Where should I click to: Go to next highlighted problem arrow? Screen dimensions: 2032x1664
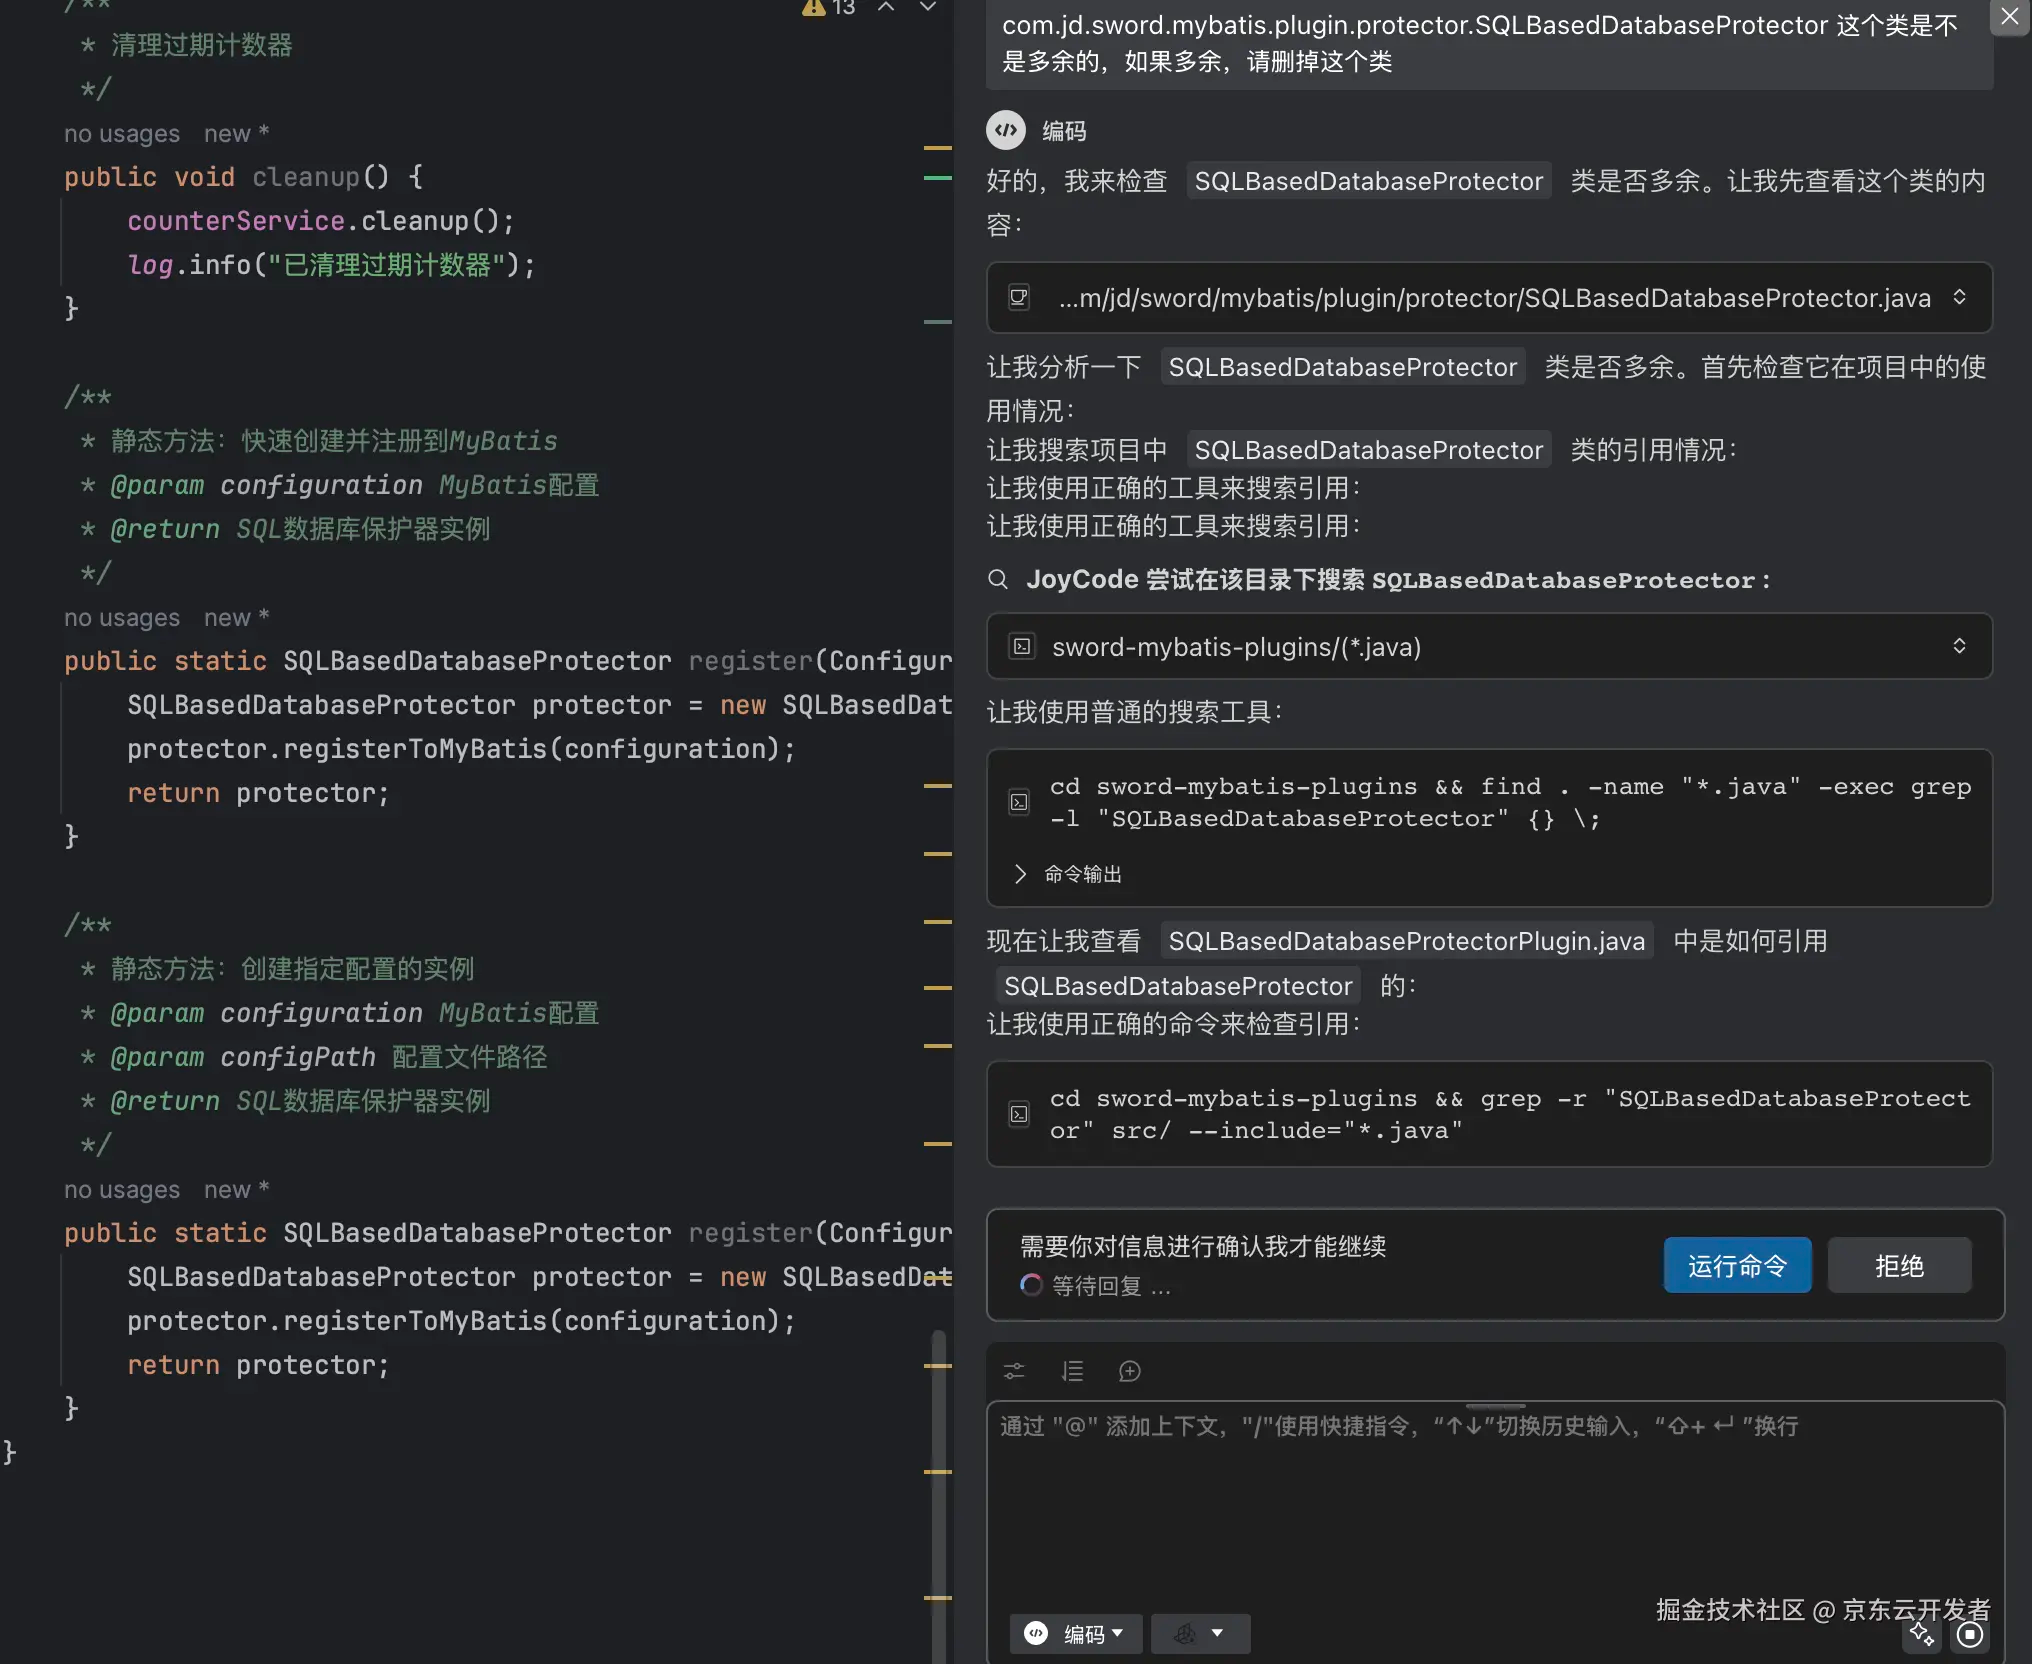click(928, 8)
